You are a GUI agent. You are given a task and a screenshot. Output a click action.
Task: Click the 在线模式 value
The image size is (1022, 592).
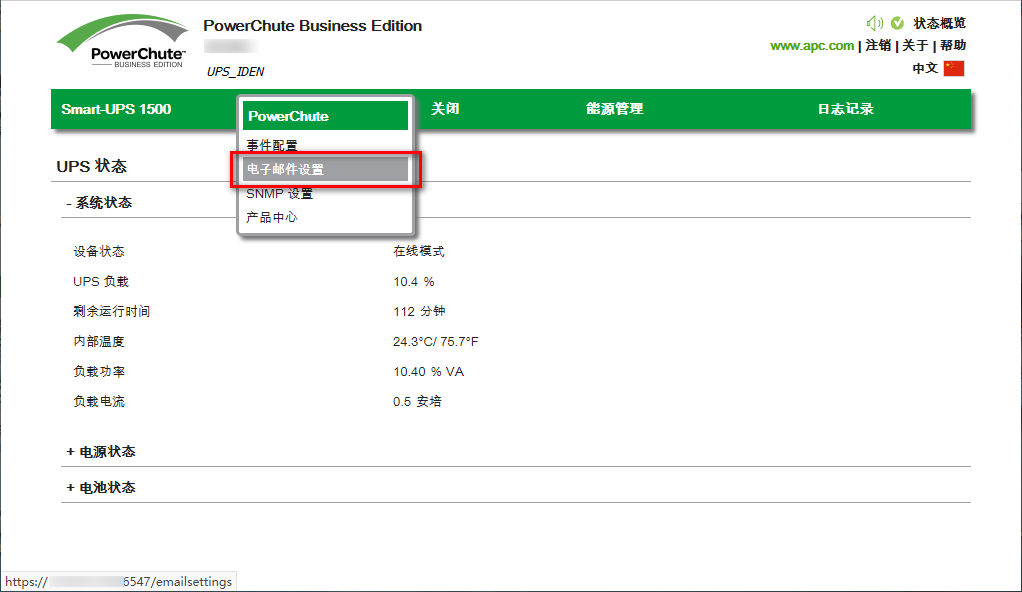[418, 252]
